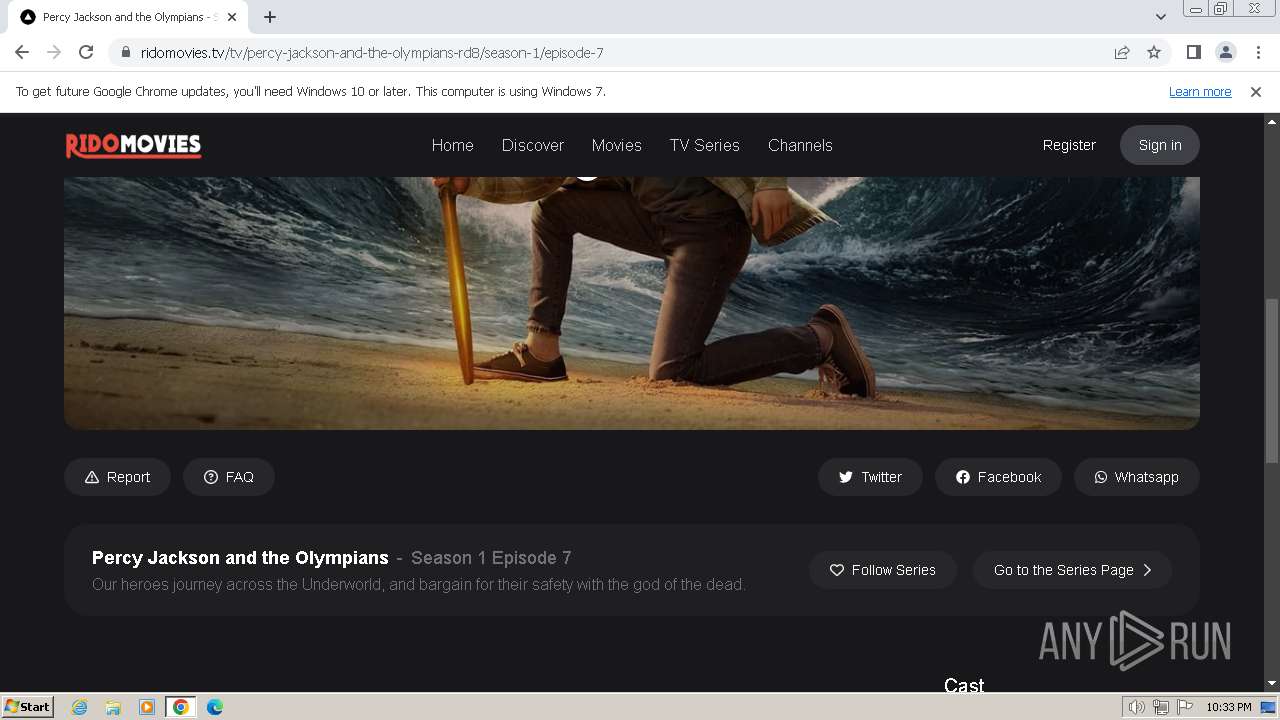Click the RidoMovies logo
1280x720 pixels.
133,145
